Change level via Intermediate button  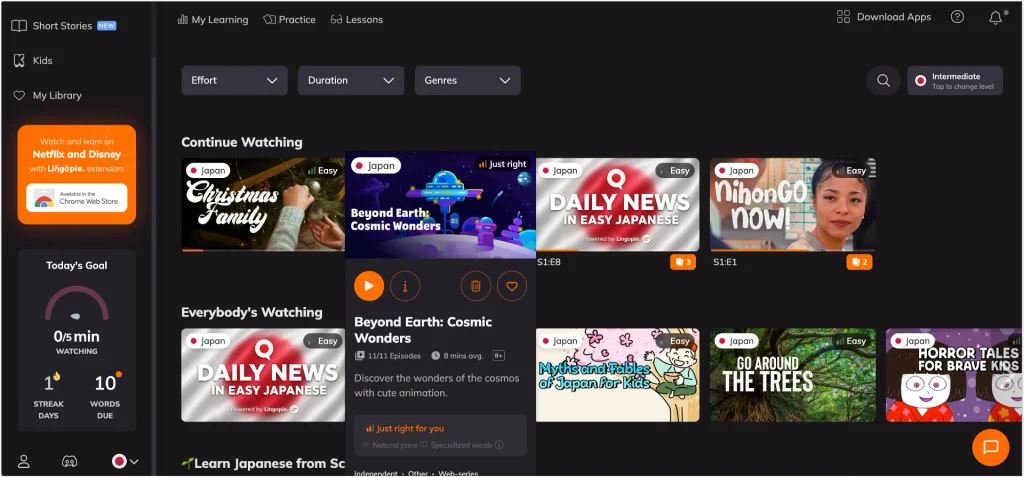click(955, 80)
